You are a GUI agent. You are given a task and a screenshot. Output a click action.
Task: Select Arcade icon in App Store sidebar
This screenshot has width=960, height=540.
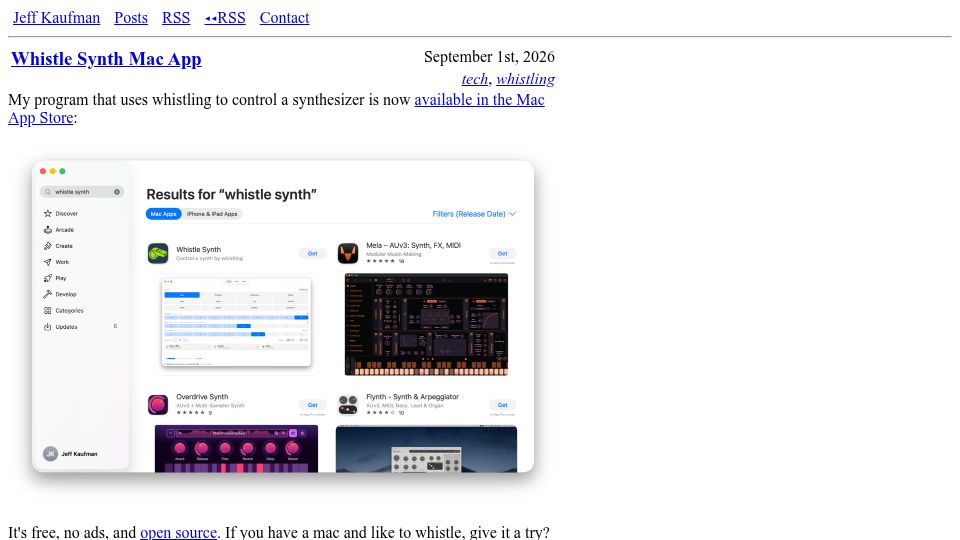pyautogui.click(x=48, y=230)
